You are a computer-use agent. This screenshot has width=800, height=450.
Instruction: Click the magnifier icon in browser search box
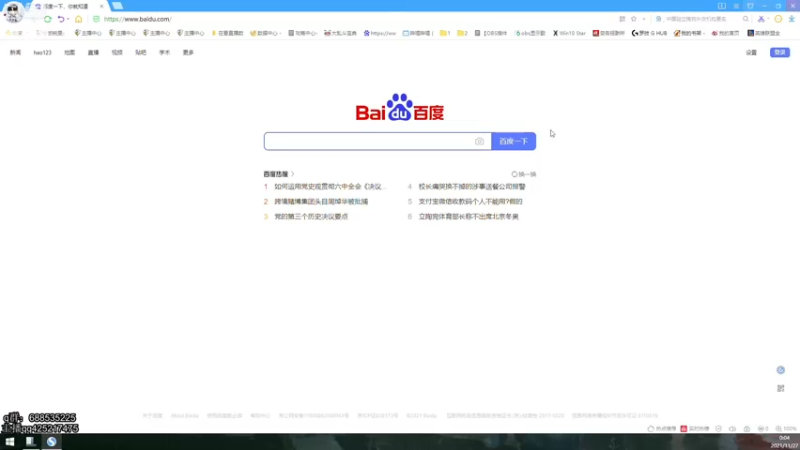click(x=745, y=19)
